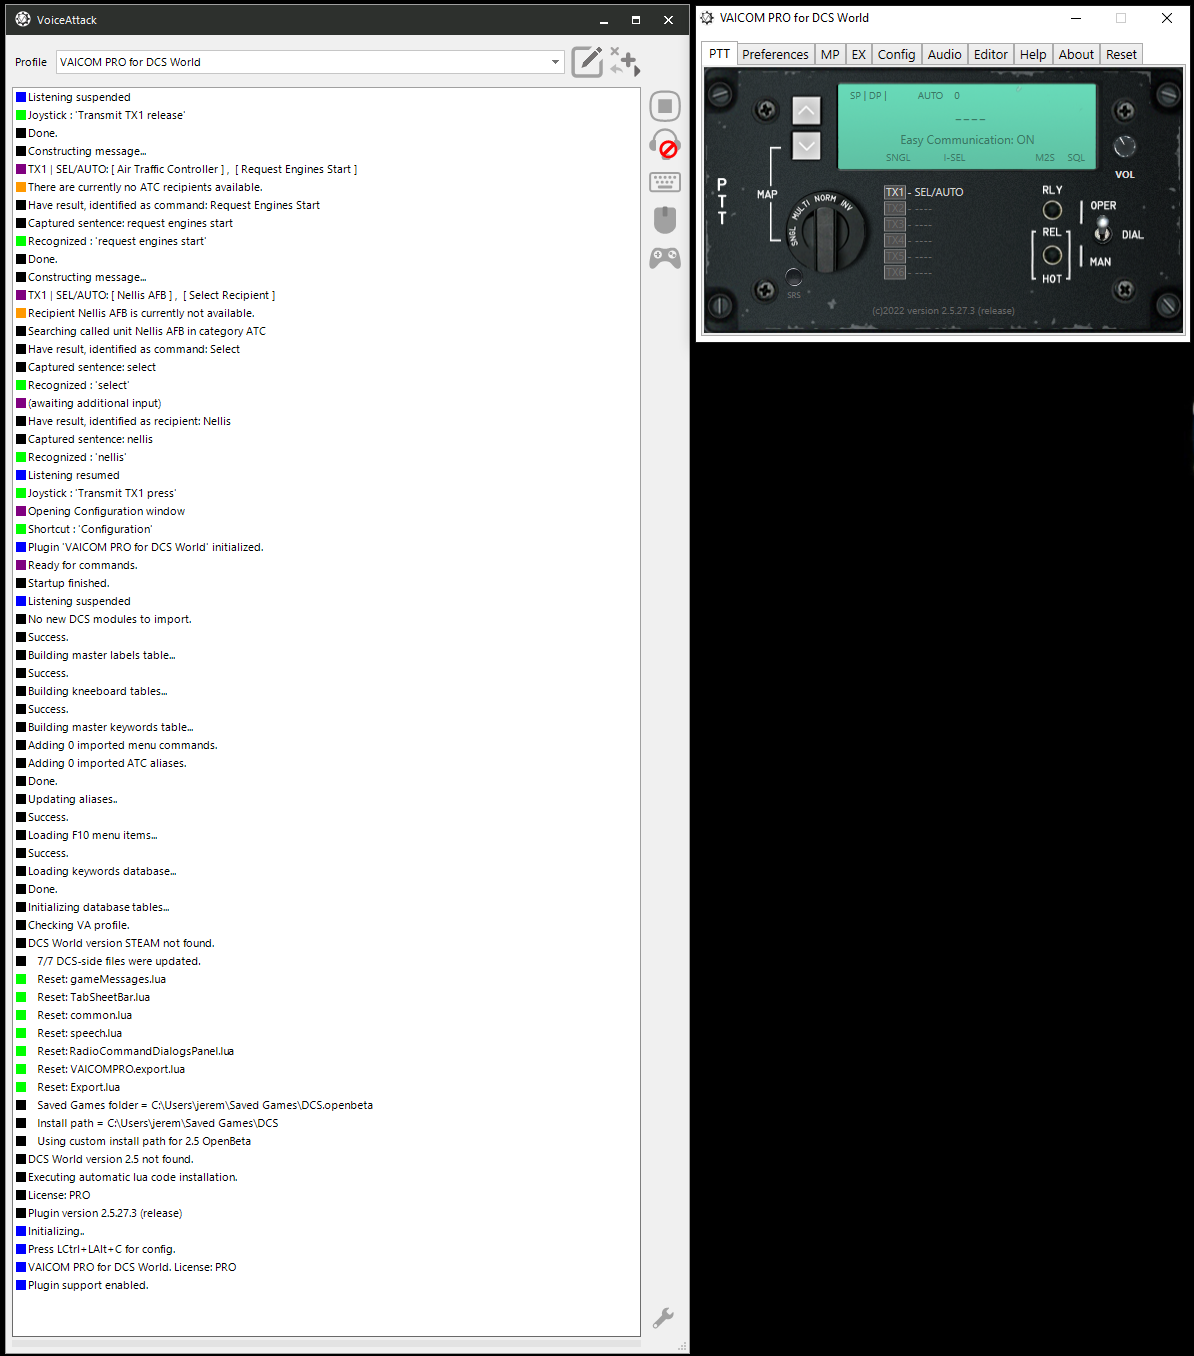Minimize the VoiceAttack window
Viewport: 1194px width, 1356px height.
pyautogui.click(x=604, y=20)
